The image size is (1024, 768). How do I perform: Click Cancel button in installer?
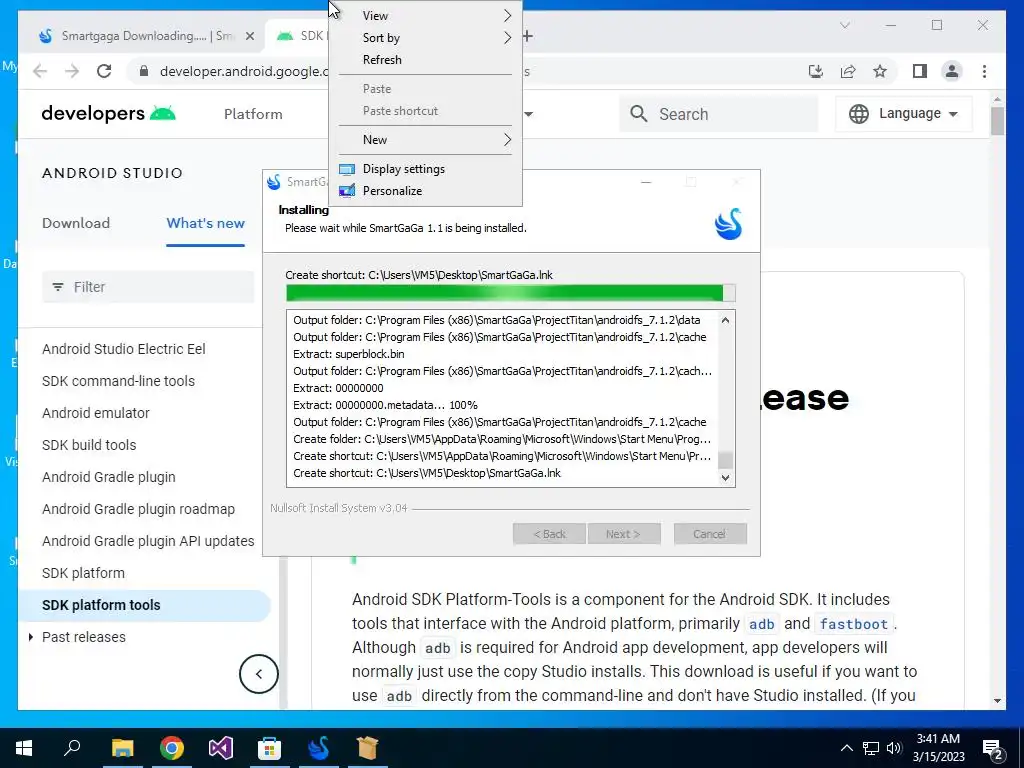pos(710,534)
